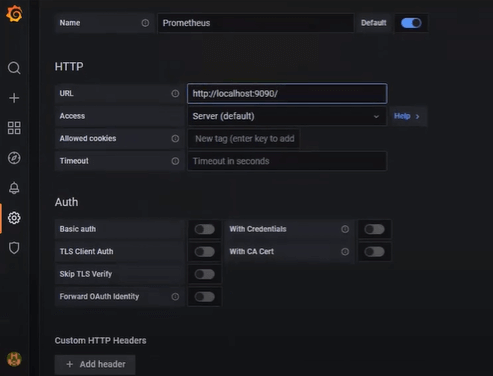Open the Configuration gear icon
Screen dimensions: 493x376
coord(14,218)
